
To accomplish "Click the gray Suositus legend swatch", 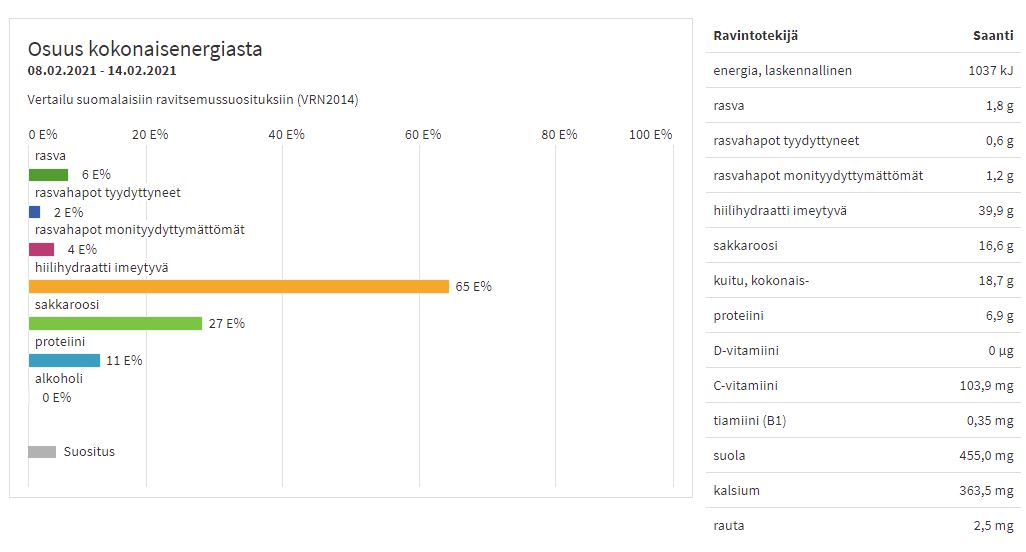I will pos(42,452).
